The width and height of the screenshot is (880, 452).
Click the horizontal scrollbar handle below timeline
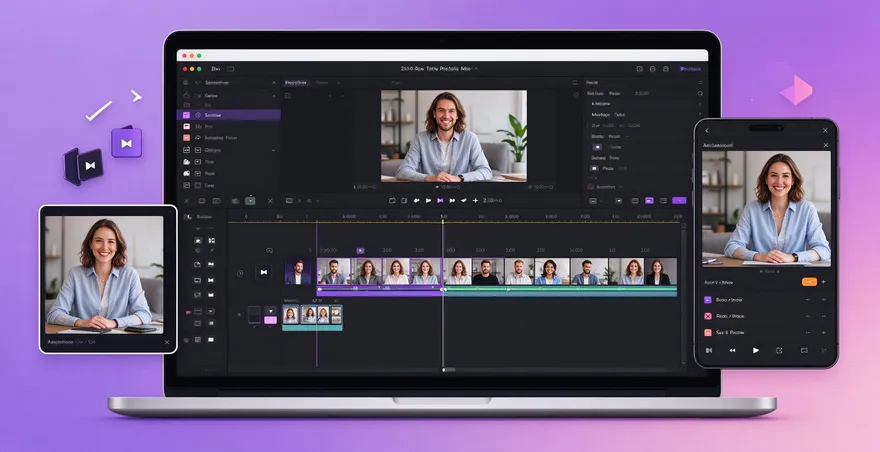pyautogui.click(x=448, y=369)
